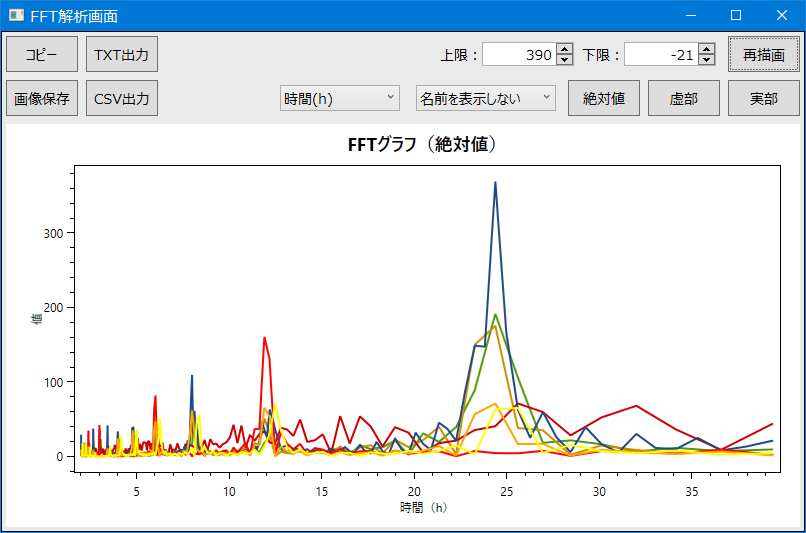
Task: Save the graph using the 画像保存 button
Action: coord(42,98)
